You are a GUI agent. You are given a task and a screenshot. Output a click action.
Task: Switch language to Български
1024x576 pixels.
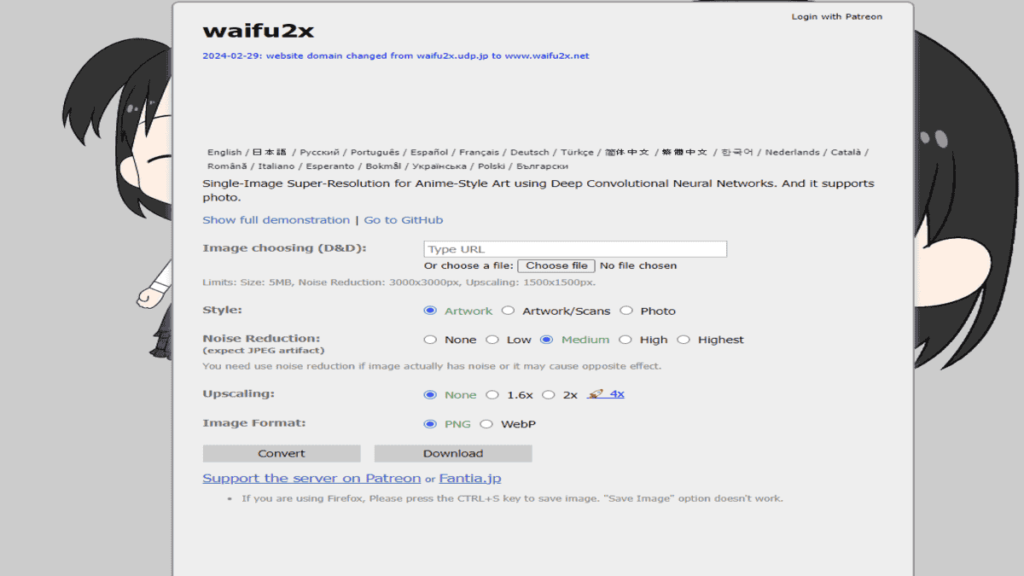click(543, 167)
